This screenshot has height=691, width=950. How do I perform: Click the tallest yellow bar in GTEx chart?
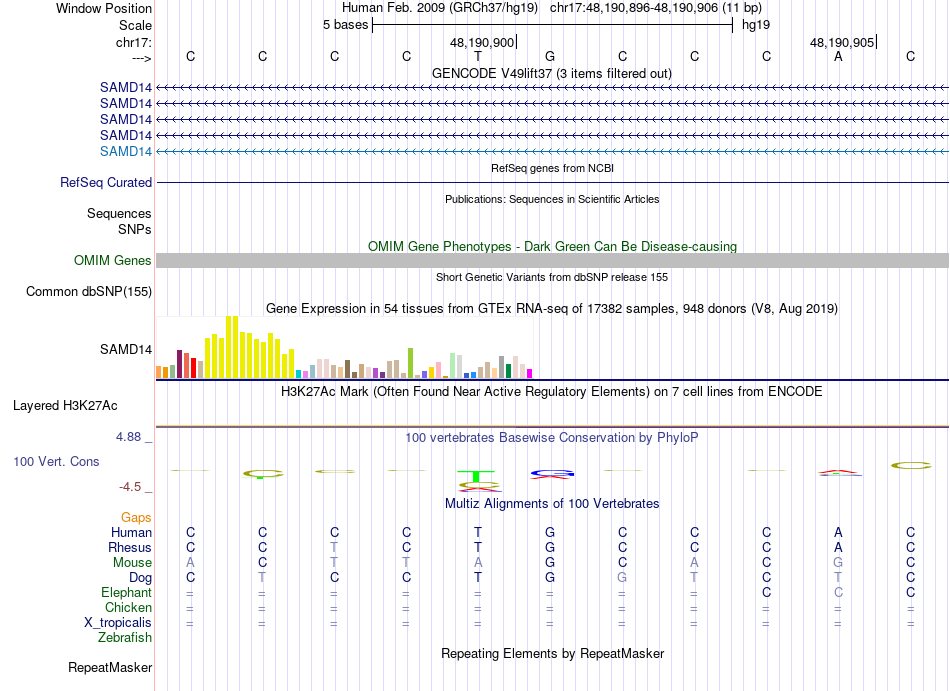[x=229, y=347]
